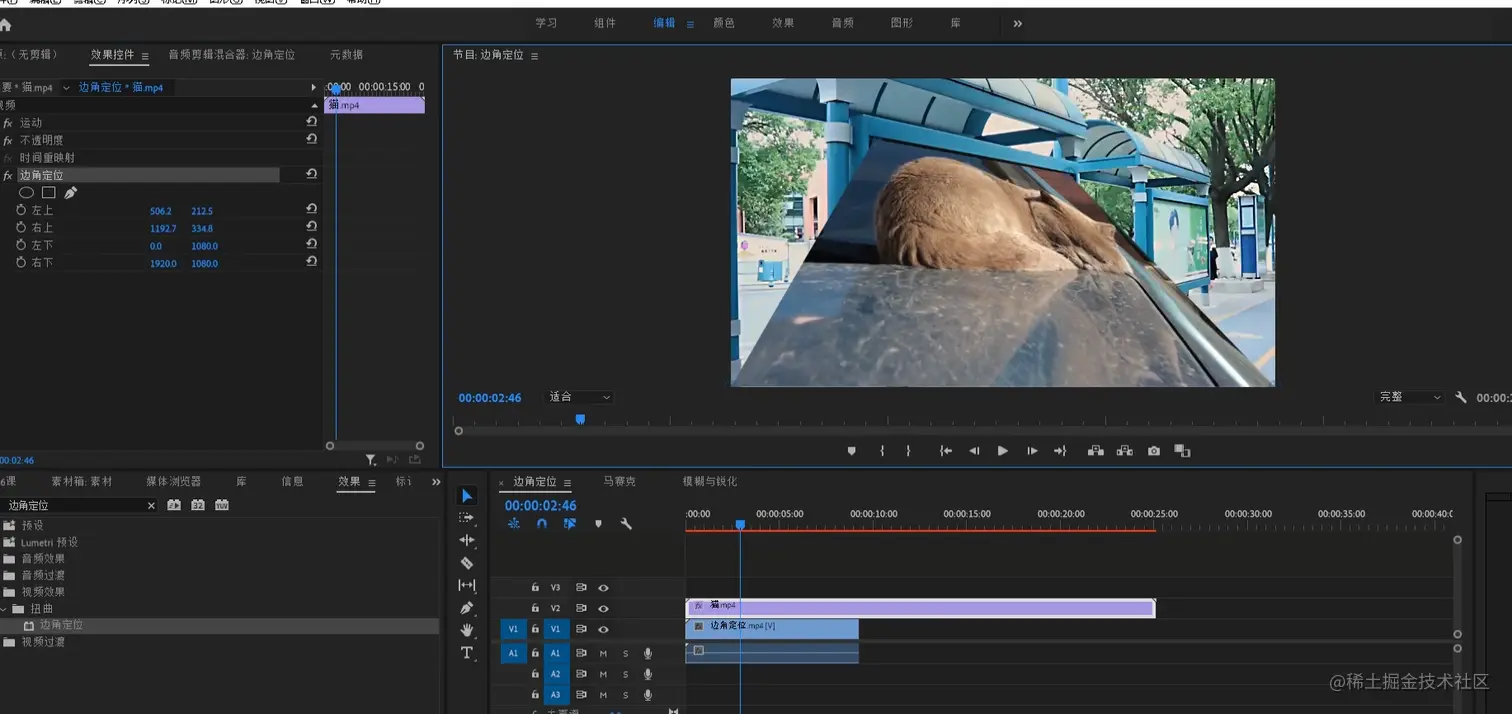
Task: Open comparison view button in program monitor
Action: (1182, 451)
